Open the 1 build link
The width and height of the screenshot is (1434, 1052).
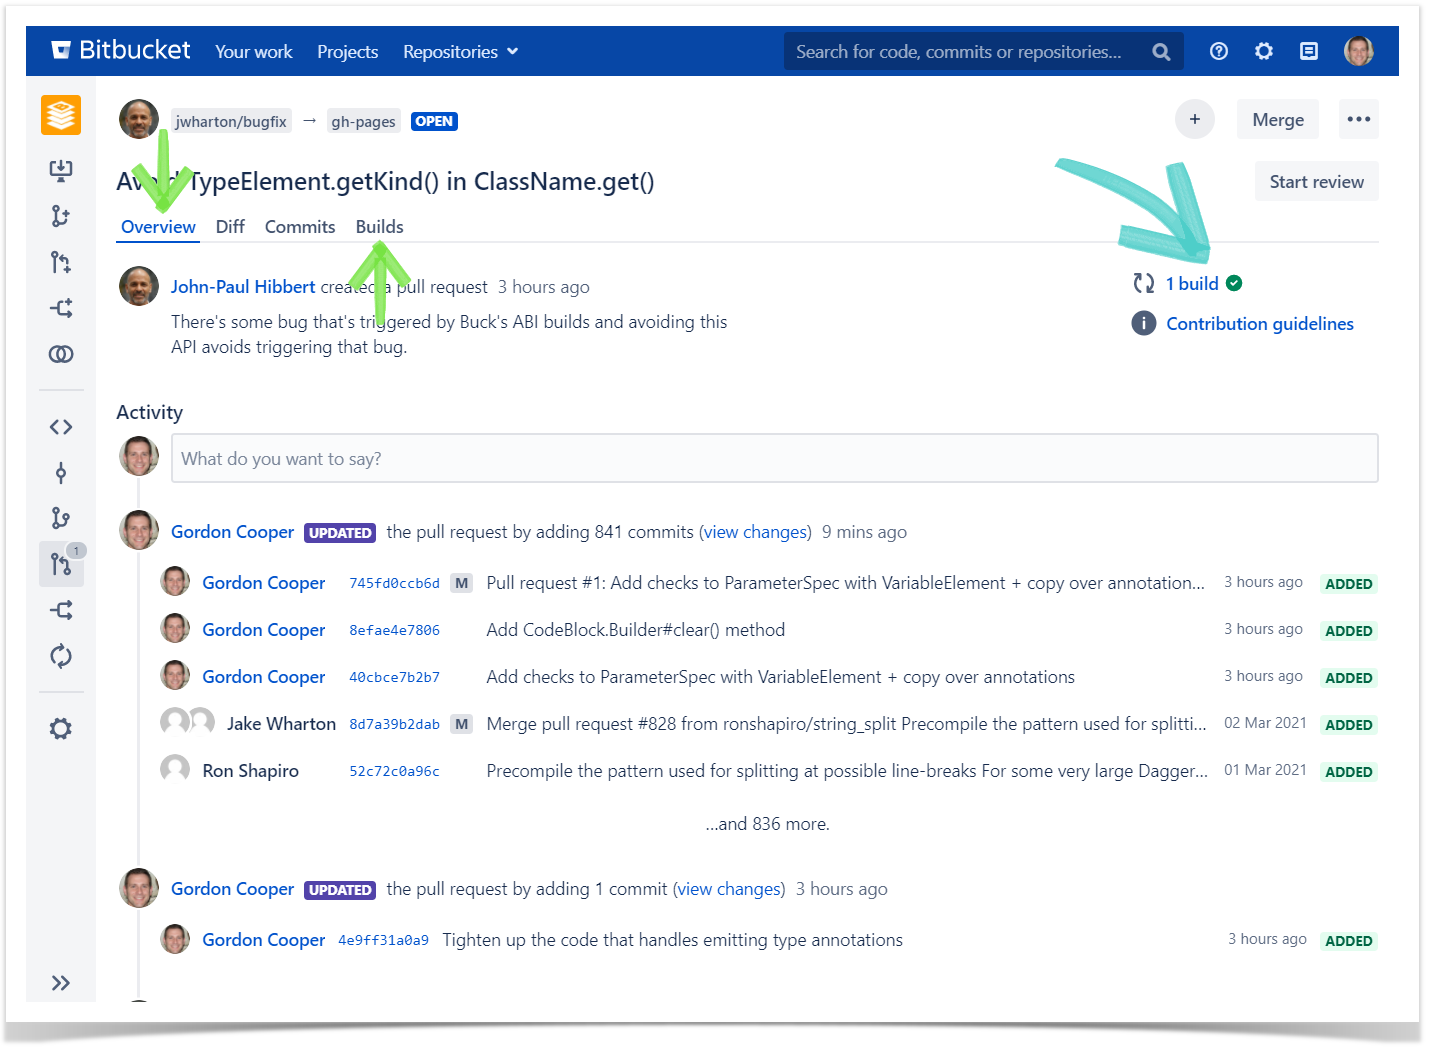(x=1192, y=283)
